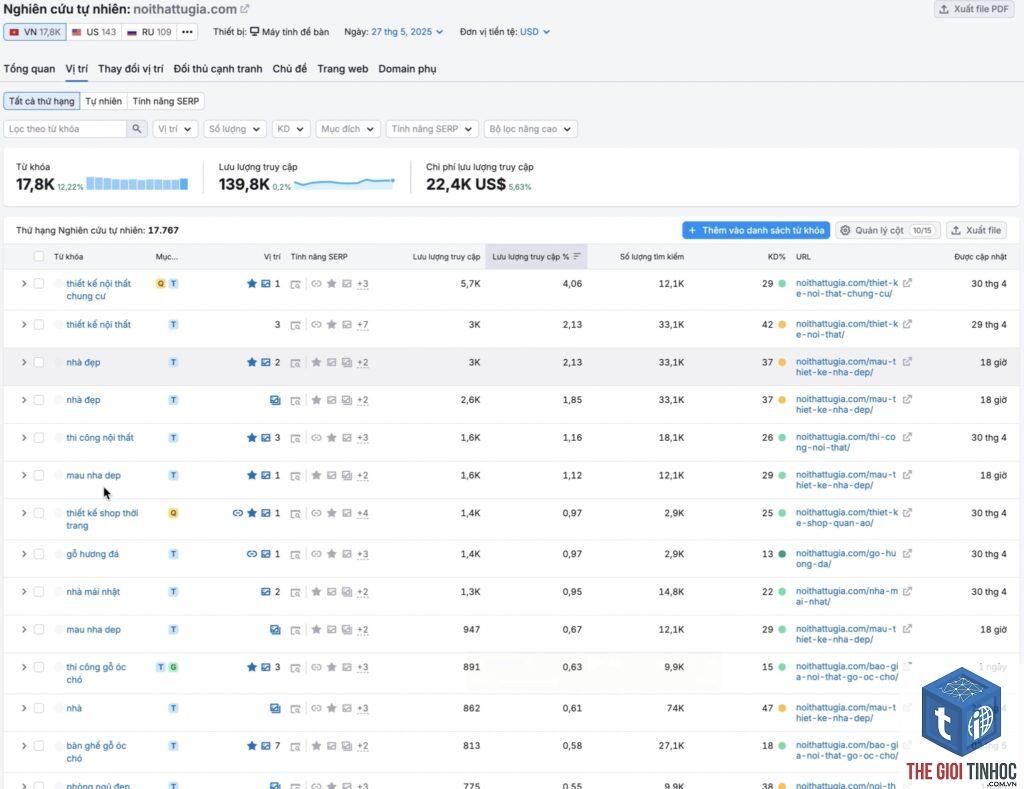
Task: Click the G intent badge for 'thi công gỗ óc chó'
Action: (x=173, y=667)
